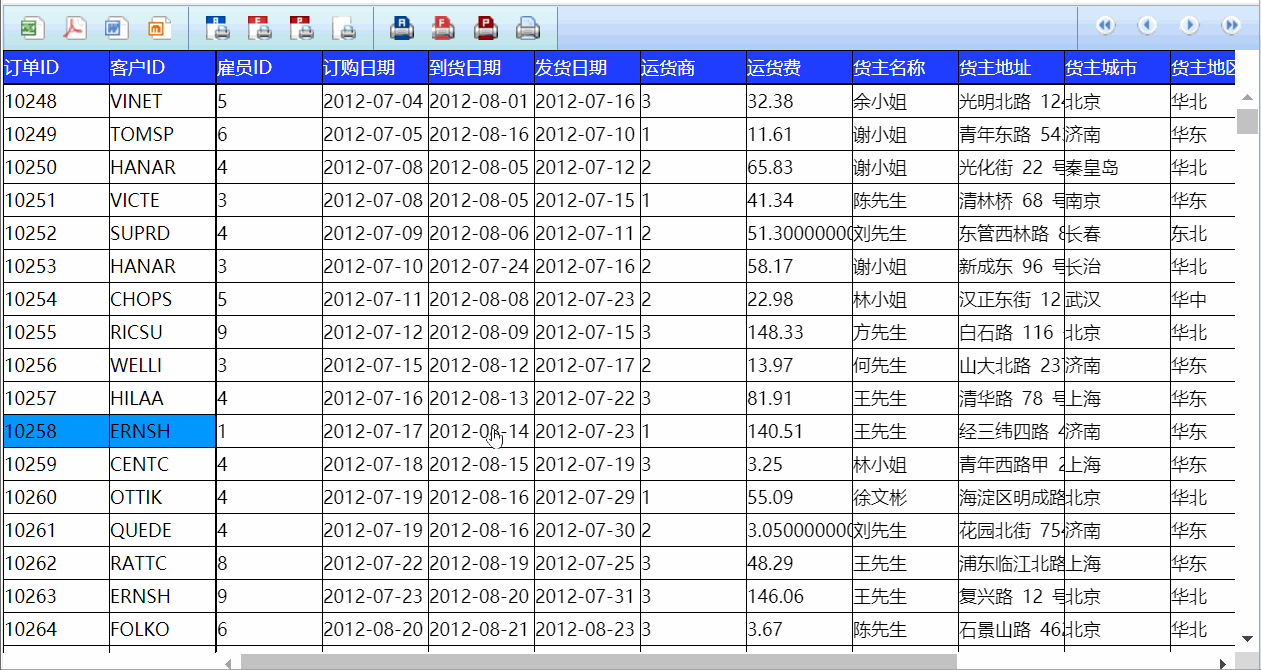Click order date 2012-07-04
Image resolution: width=1261 pixels, height=670 pixels.
[375, 101]
